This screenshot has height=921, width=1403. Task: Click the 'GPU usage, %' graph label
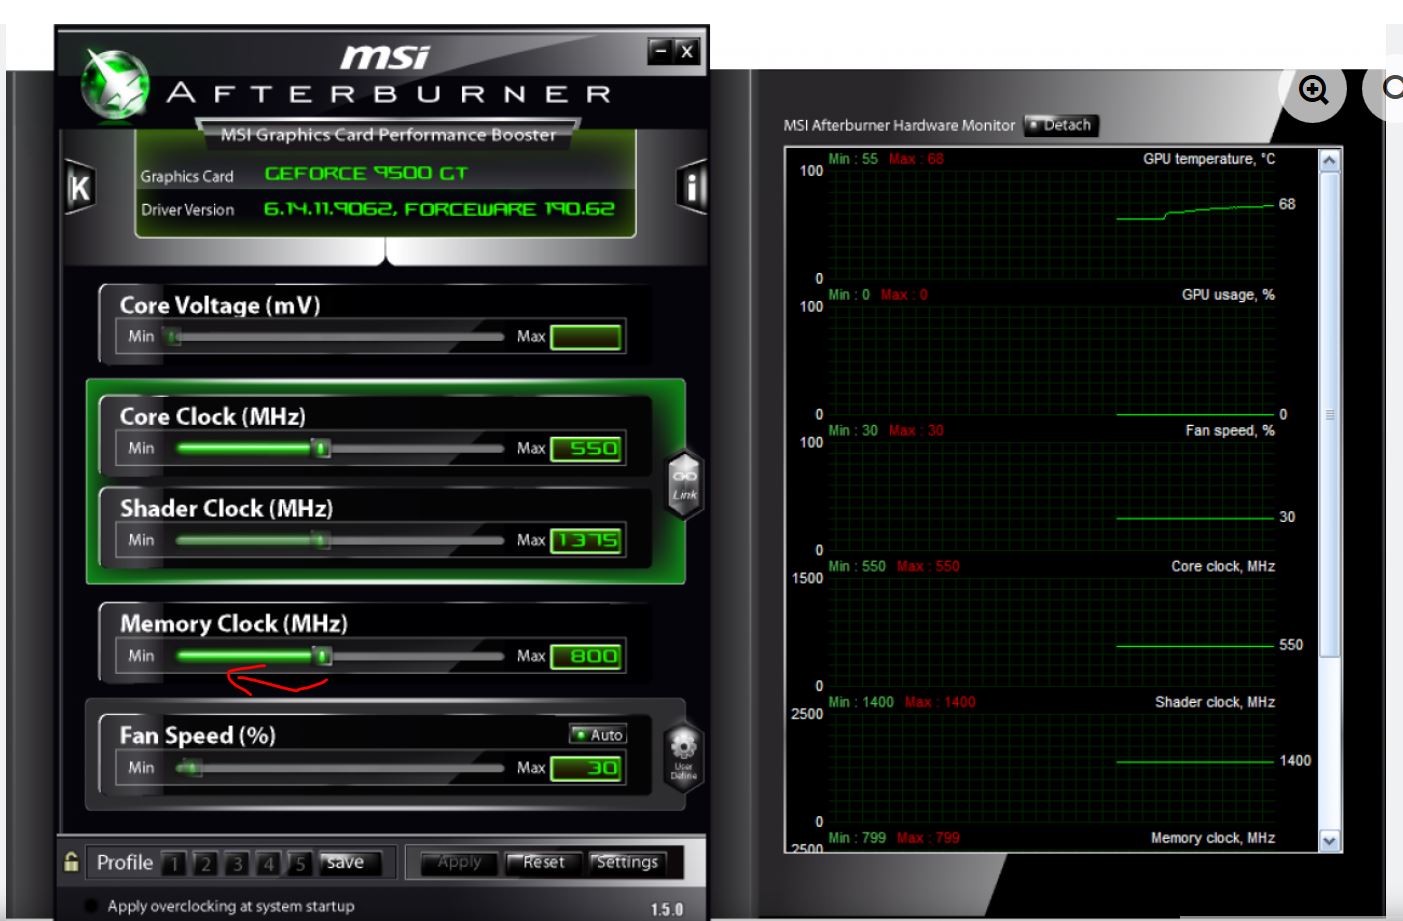coord(1228,295)
